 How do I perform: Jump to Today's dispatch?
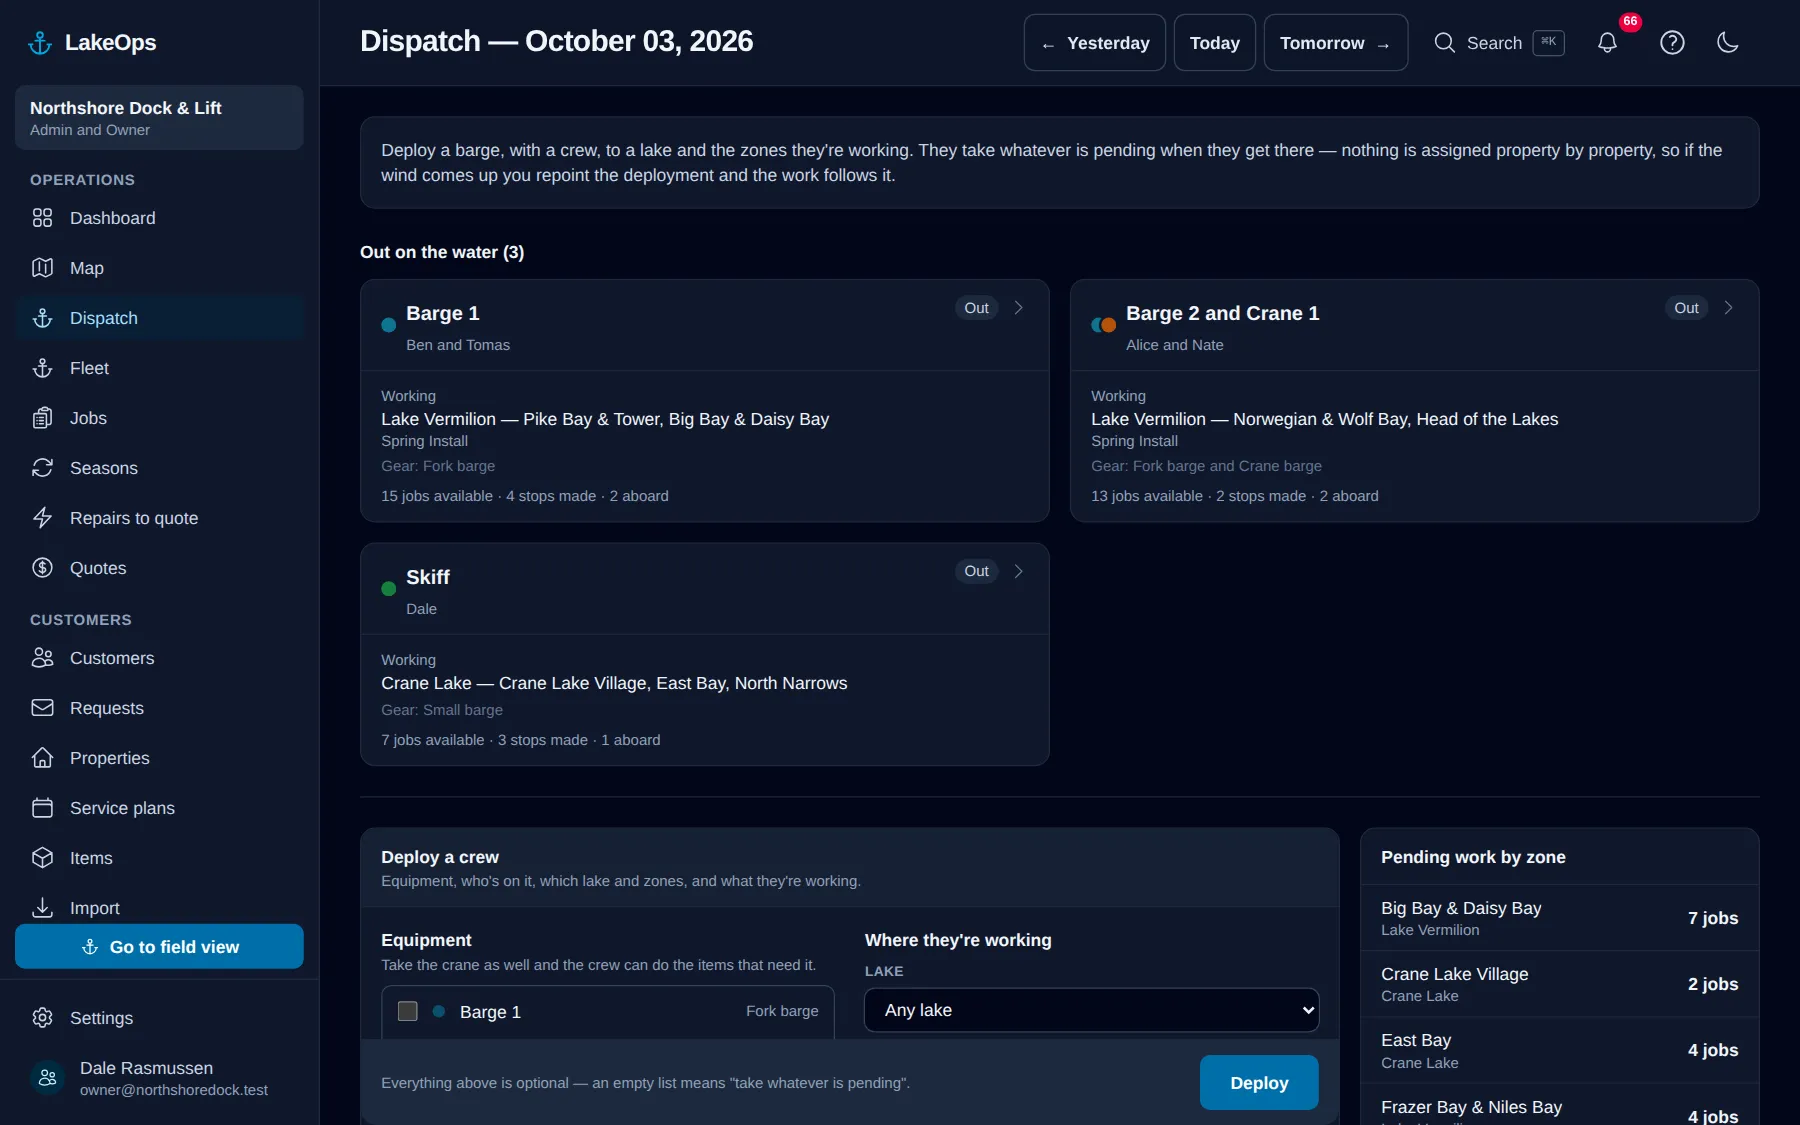[1215, 43]
